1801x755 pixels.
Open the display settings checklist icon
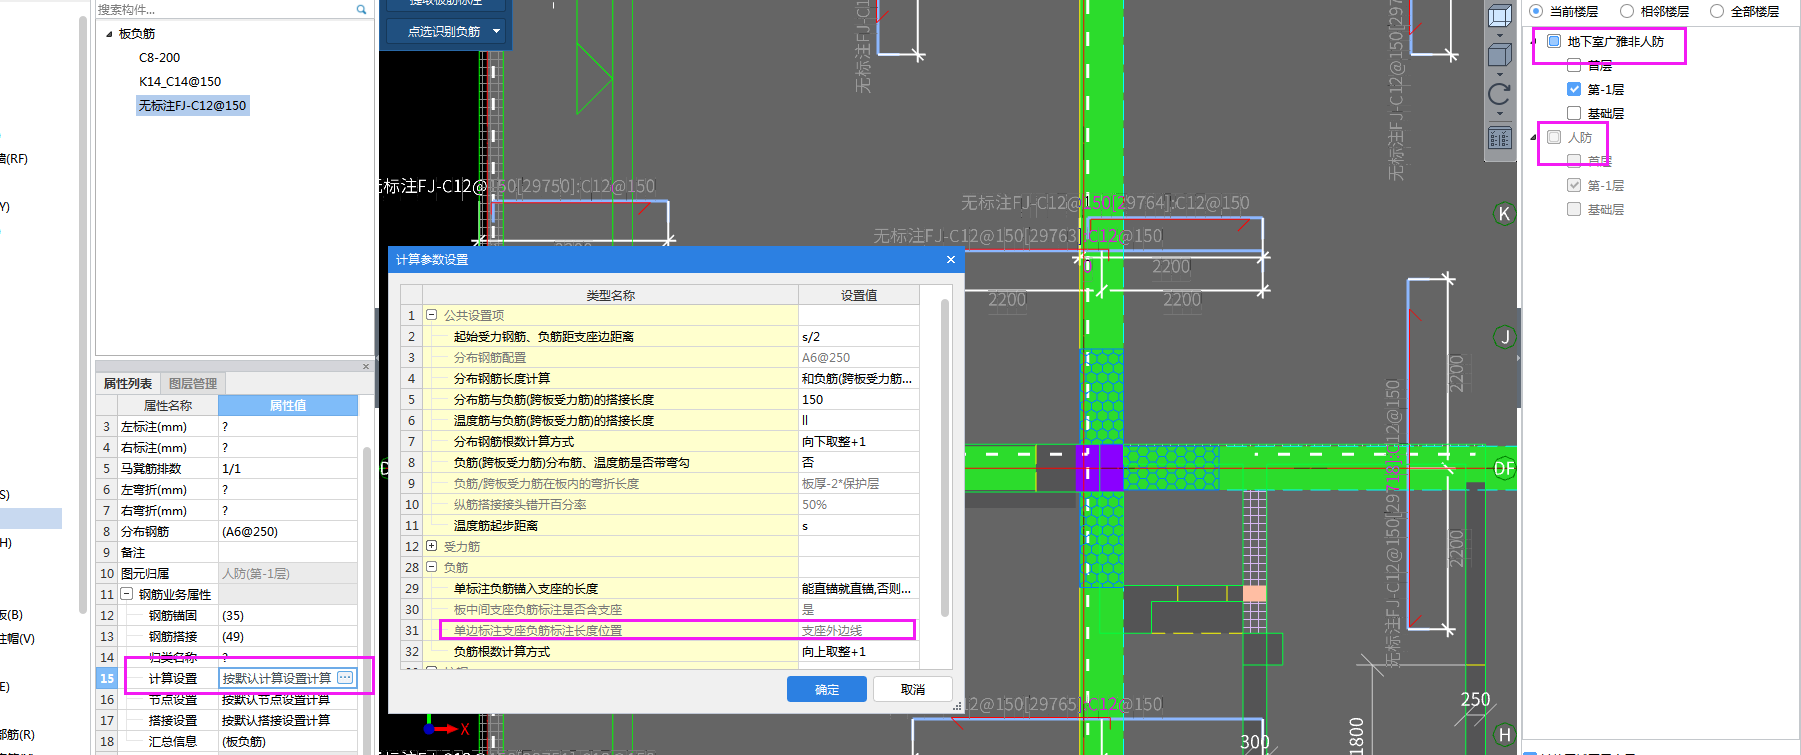coord(1499,138)
